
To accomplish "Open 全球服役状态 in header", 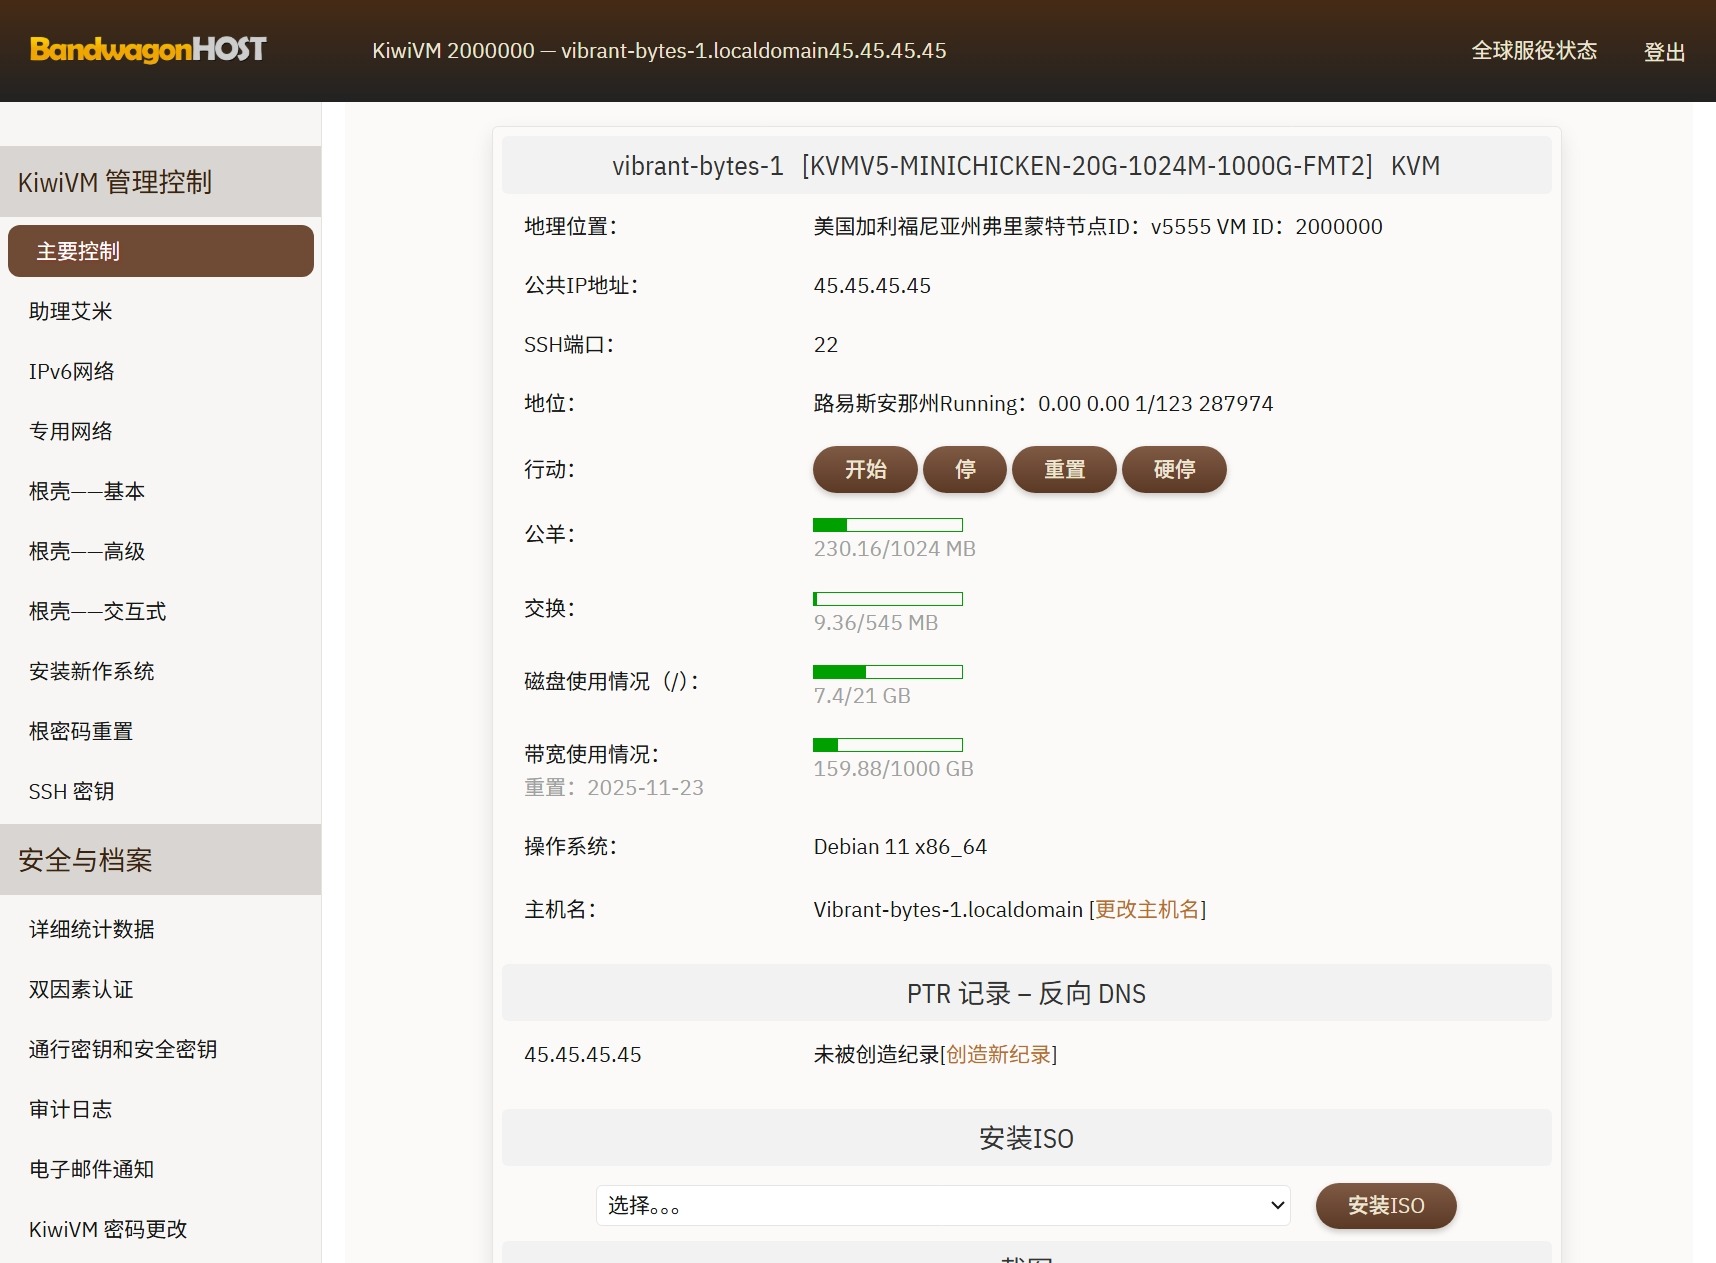I will coord(1533,51).
